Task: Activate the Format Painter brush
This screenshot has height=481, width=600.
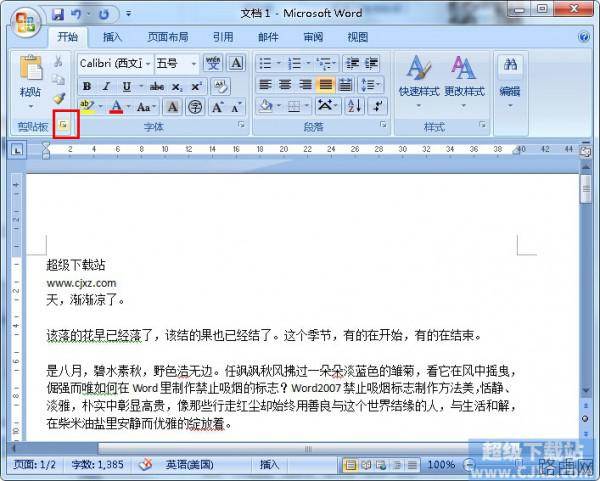Action: click(59, 98)
